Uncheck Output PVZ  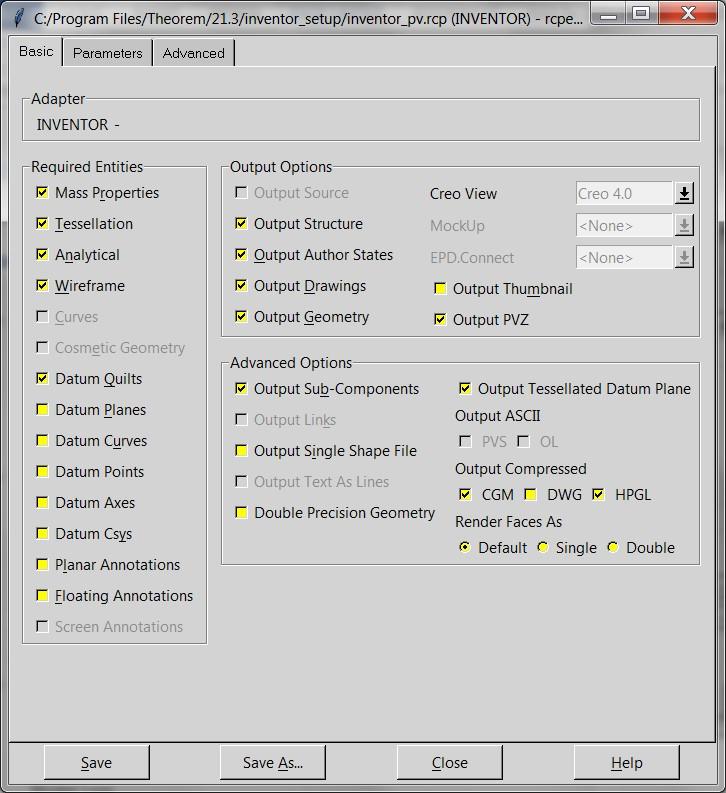440,319
